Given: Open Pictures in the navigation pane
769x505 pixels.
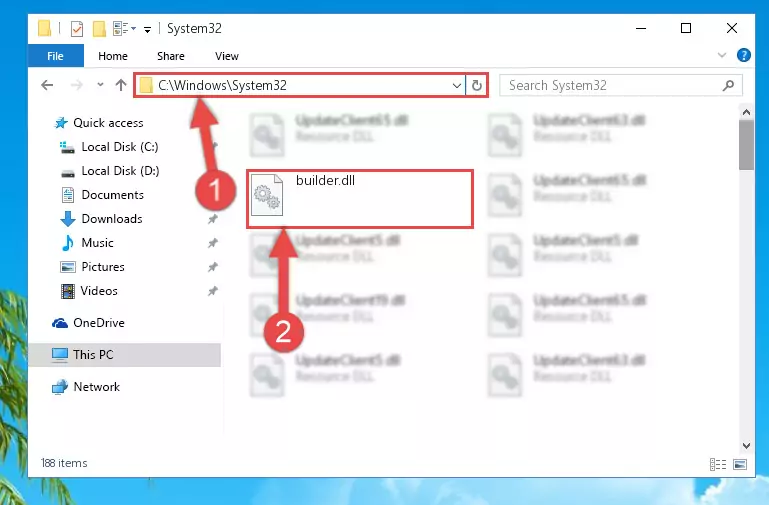Looking at the screenshot, I should (103, 267).
